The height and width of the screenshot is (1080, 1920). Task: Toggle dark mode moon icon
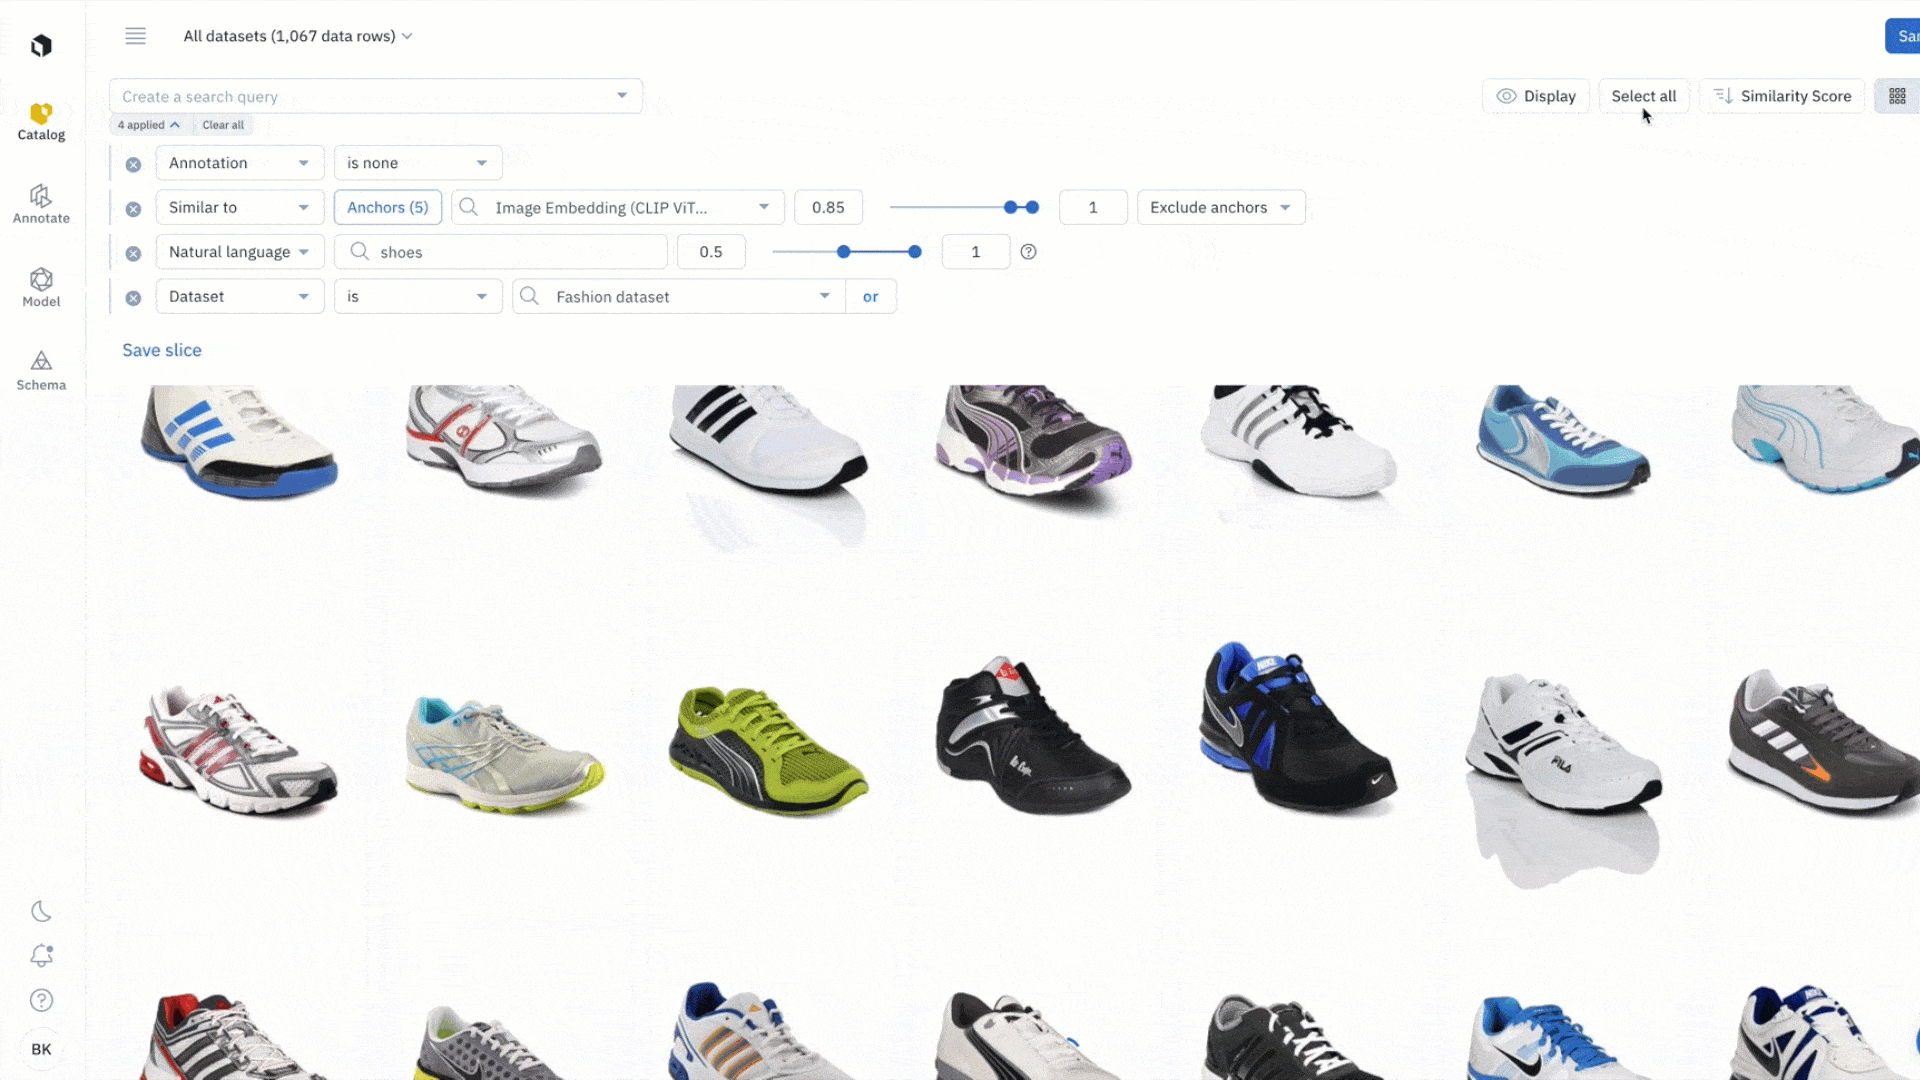pyautogui.click(x=41, y=911)
